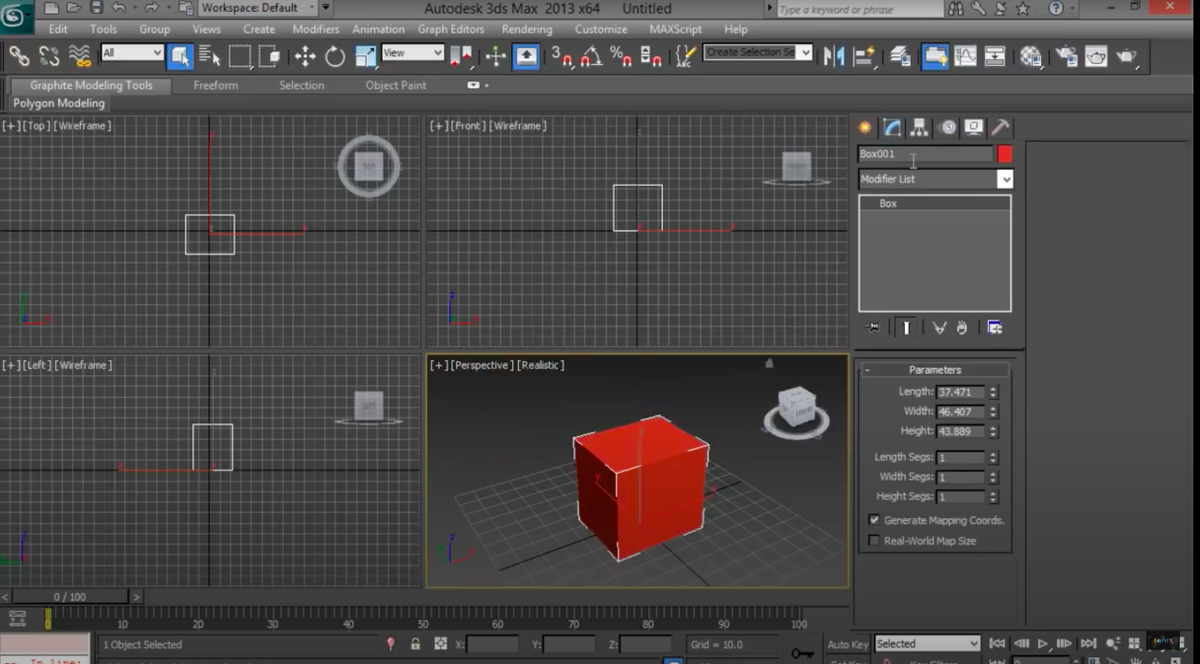Click the Polygon Modeling panel label
Image resolution: width=1200 pixels, height=664 pixels.
click(x=59, y=104)
